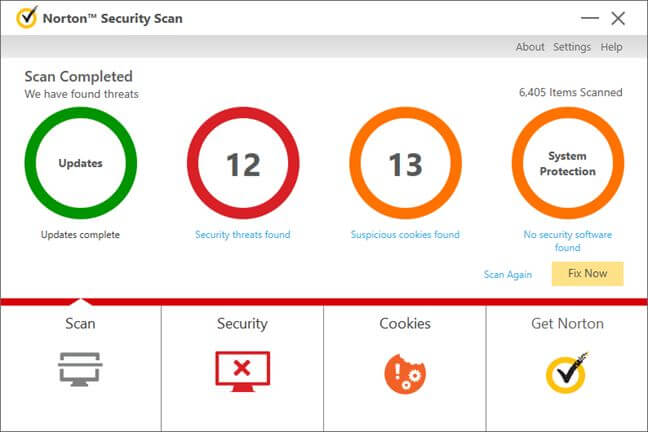Click the Scan Again link
648x432 pixels.
507,274
